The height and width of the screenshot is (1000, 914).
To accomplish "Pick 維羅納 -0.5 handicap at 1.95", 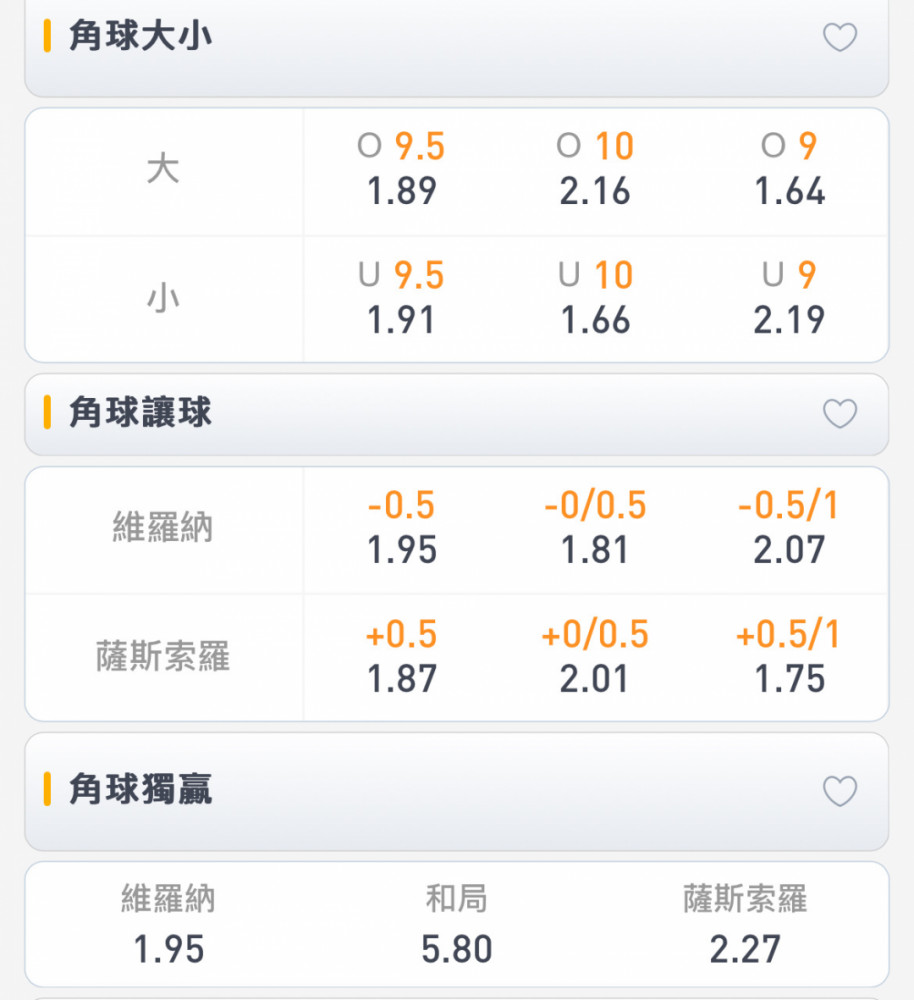I will [401, 528].
